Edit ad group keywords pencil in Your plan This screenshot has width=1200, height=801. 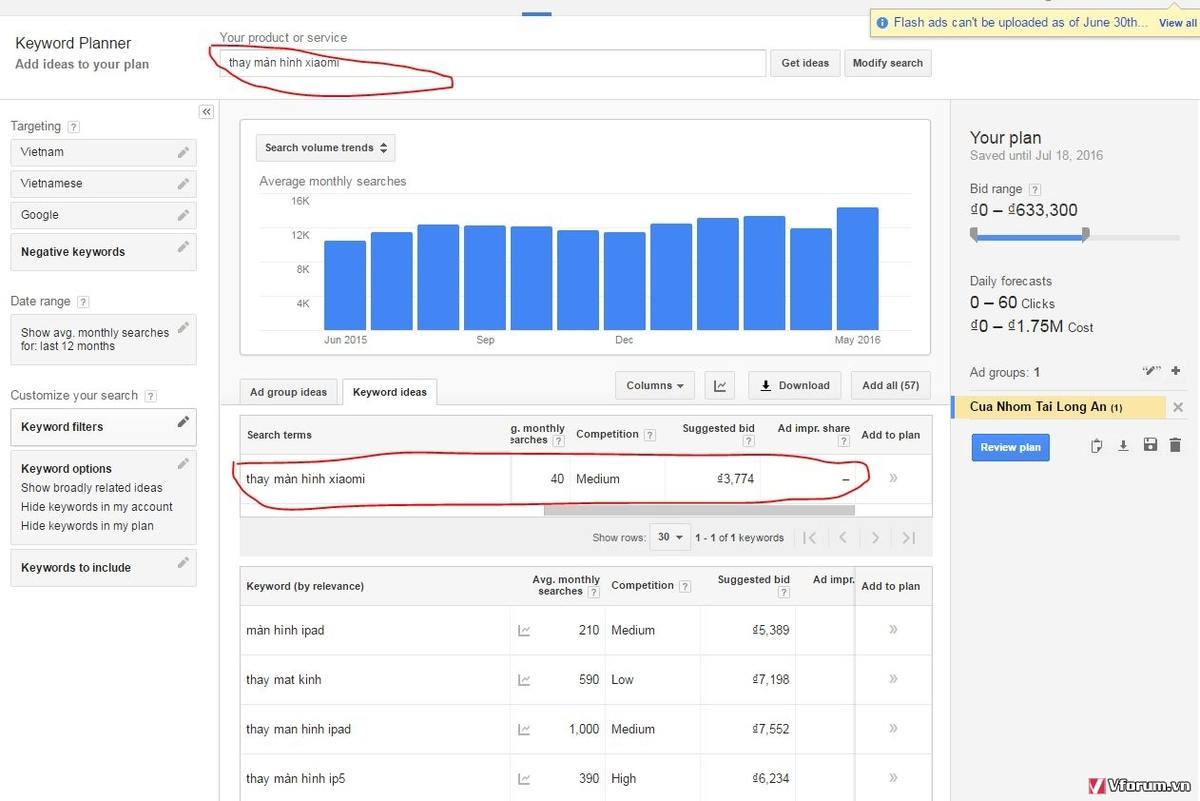point(1151,371)
